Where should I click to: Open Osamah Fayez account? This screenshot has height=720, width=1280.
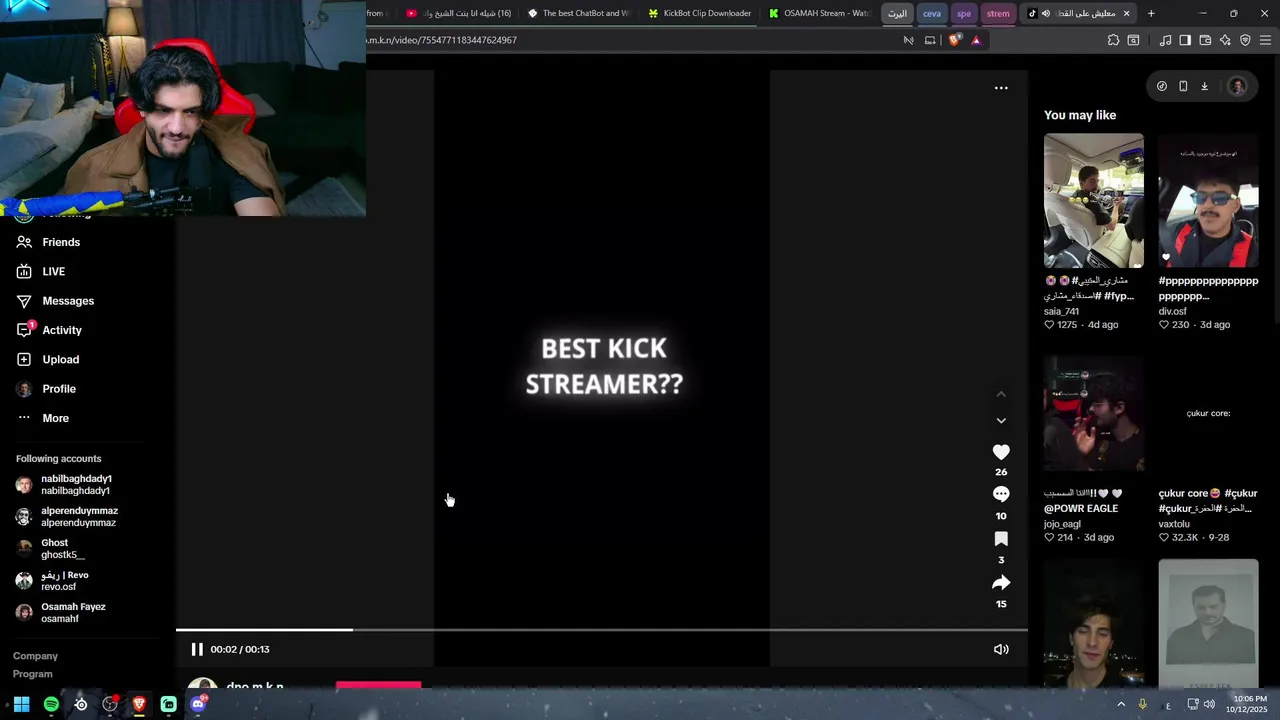click(x=60, y=613)
